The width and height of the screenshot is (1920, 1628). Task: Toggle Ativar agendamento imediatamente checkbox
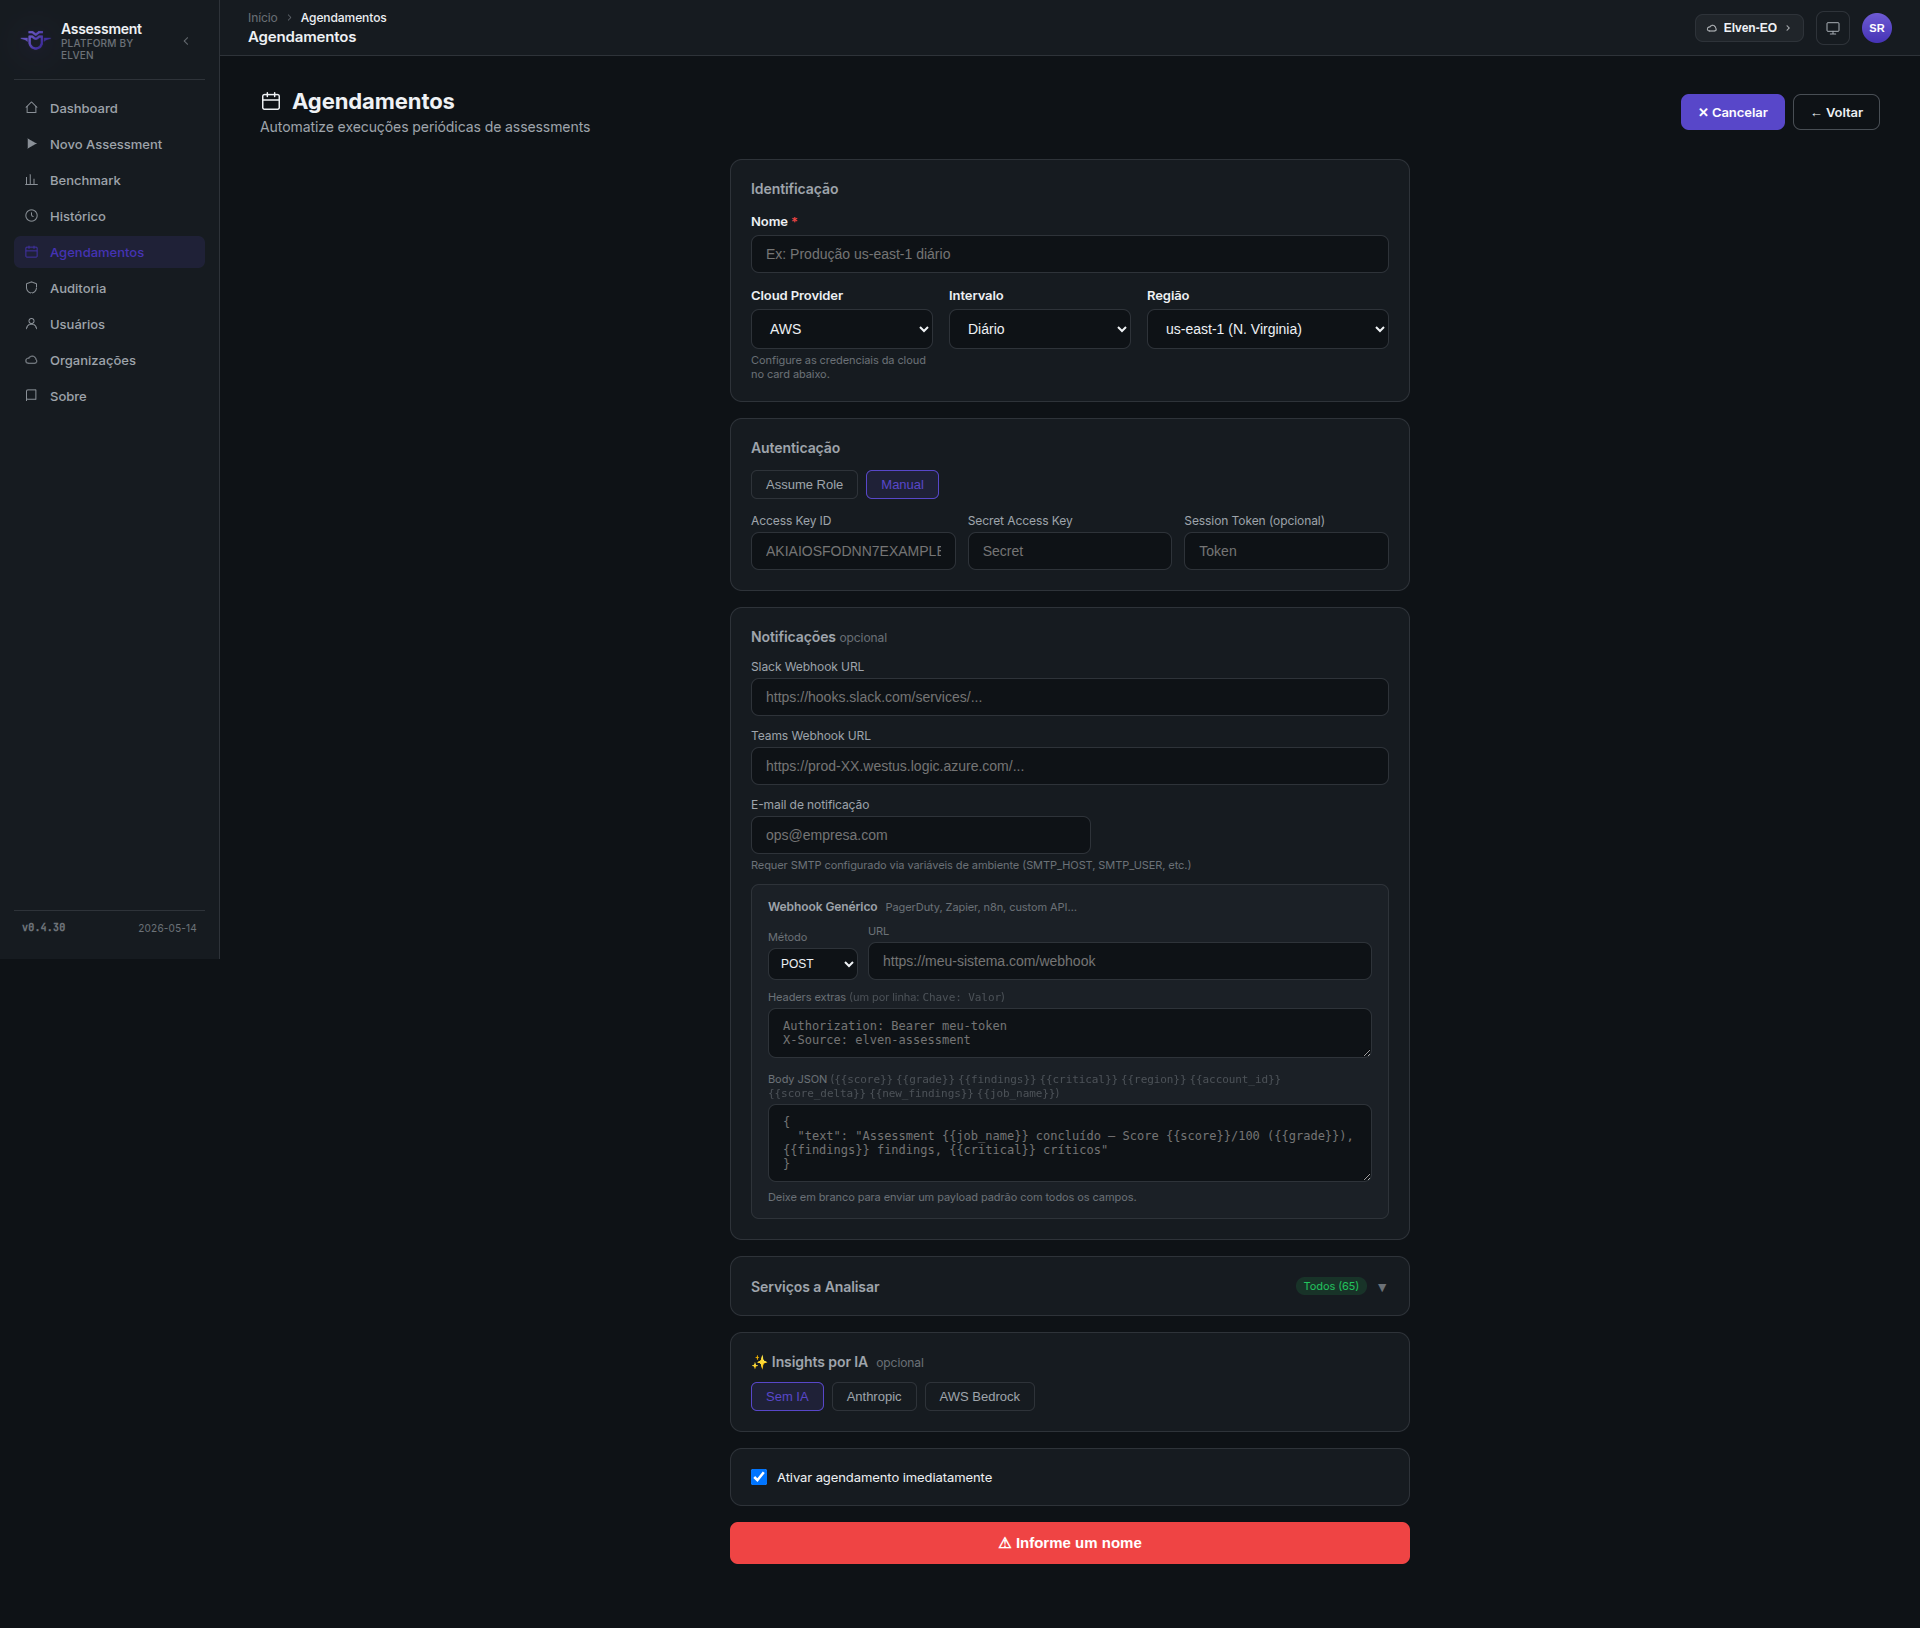click(759, 1477)
